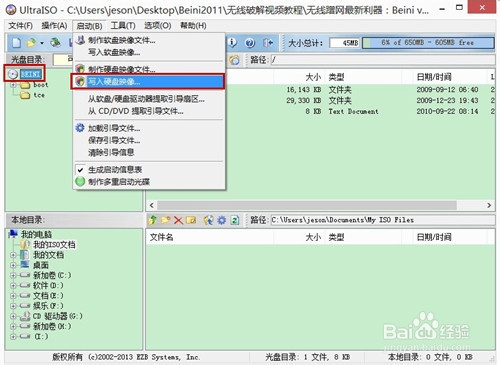Choose 从 CD/DVD 提取引导文件... entry
Screen dimensions: 500x365
148,111
